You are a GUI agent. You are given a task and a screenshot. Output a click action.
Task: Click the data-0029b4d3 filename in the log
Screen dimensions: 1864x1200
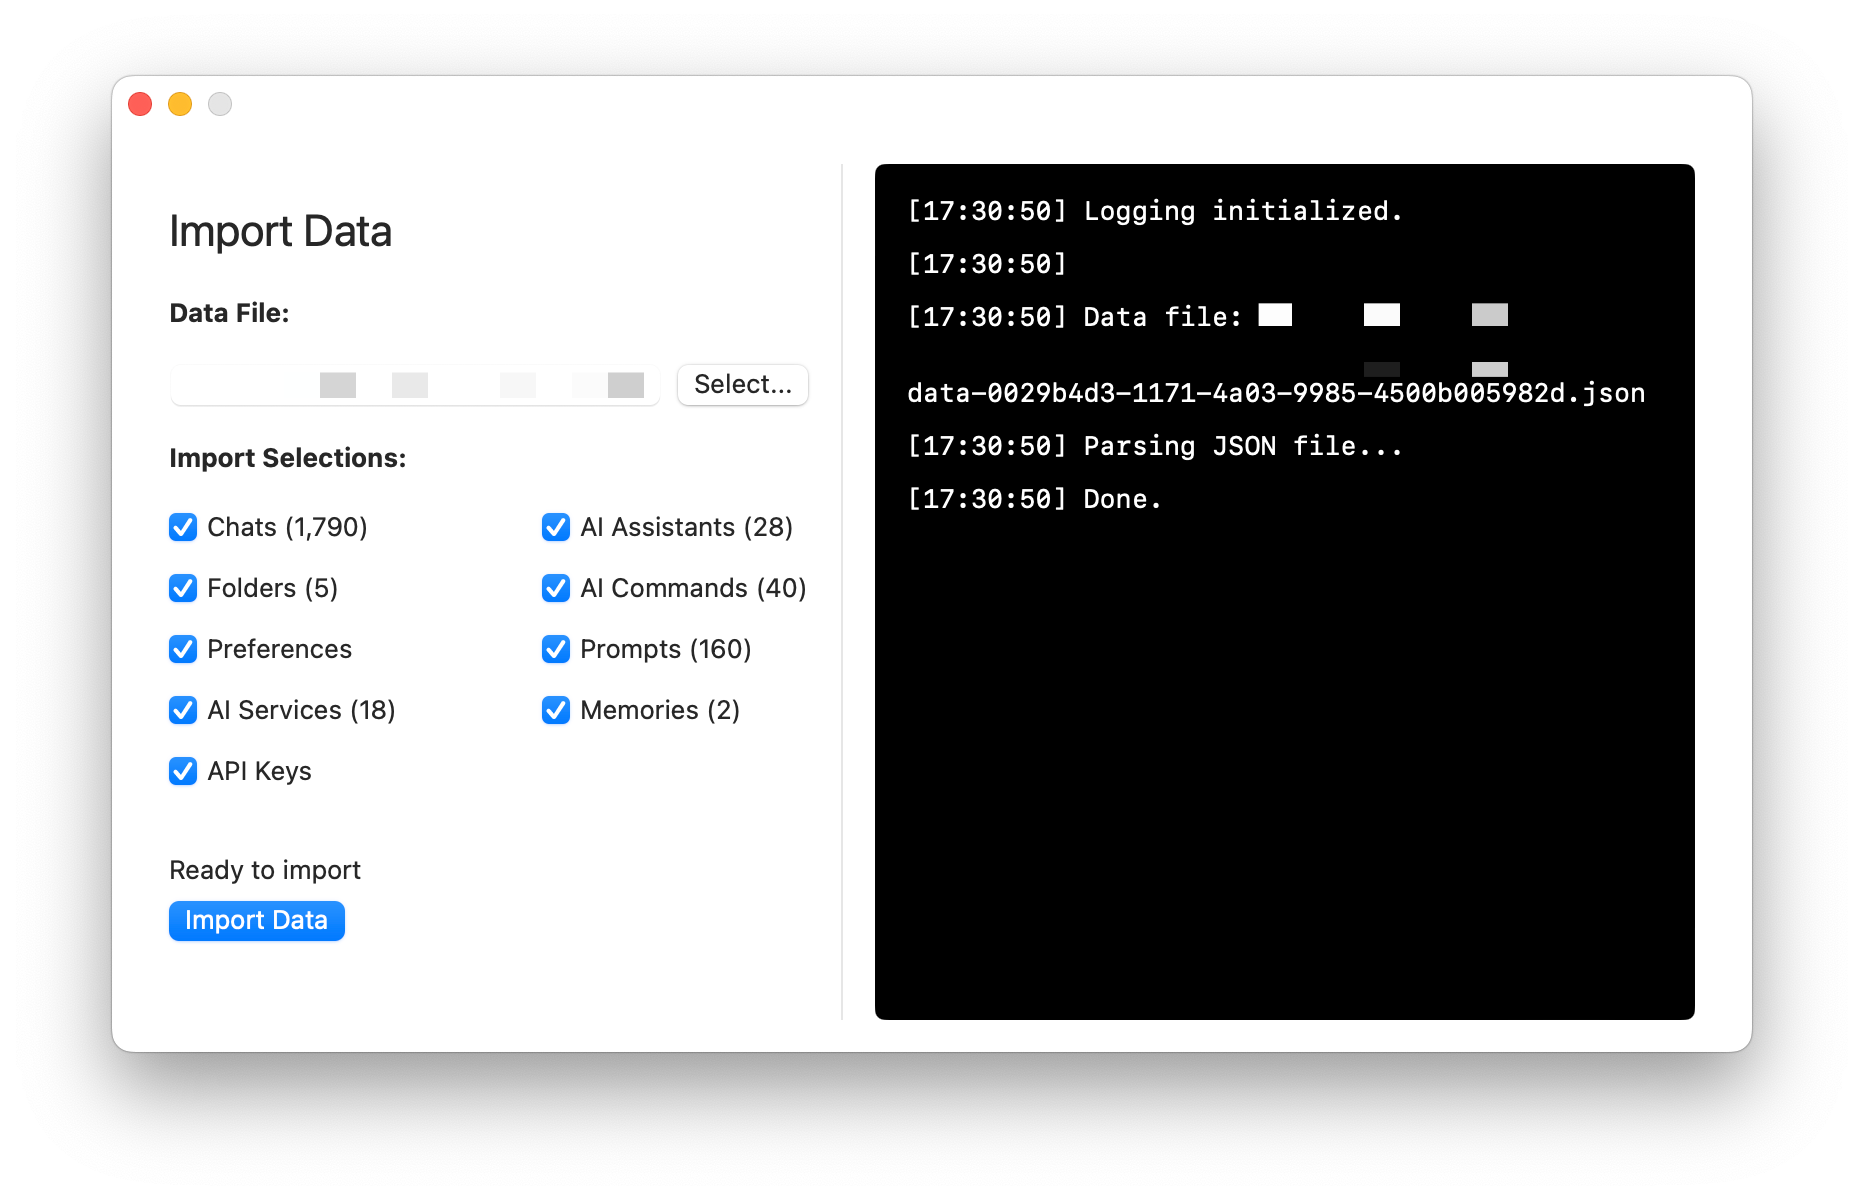[1274, 393]
